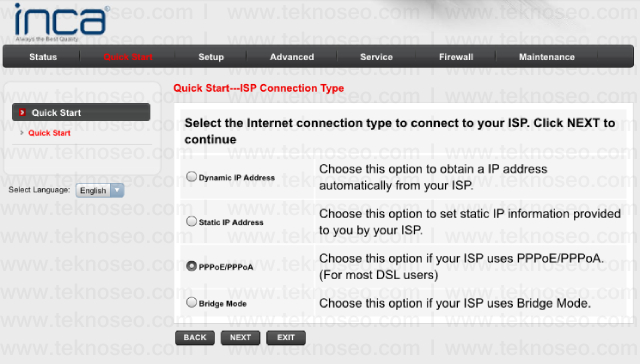Open the Quick Start sidebar link
The image size is (640, 364).
click(49, 133)
